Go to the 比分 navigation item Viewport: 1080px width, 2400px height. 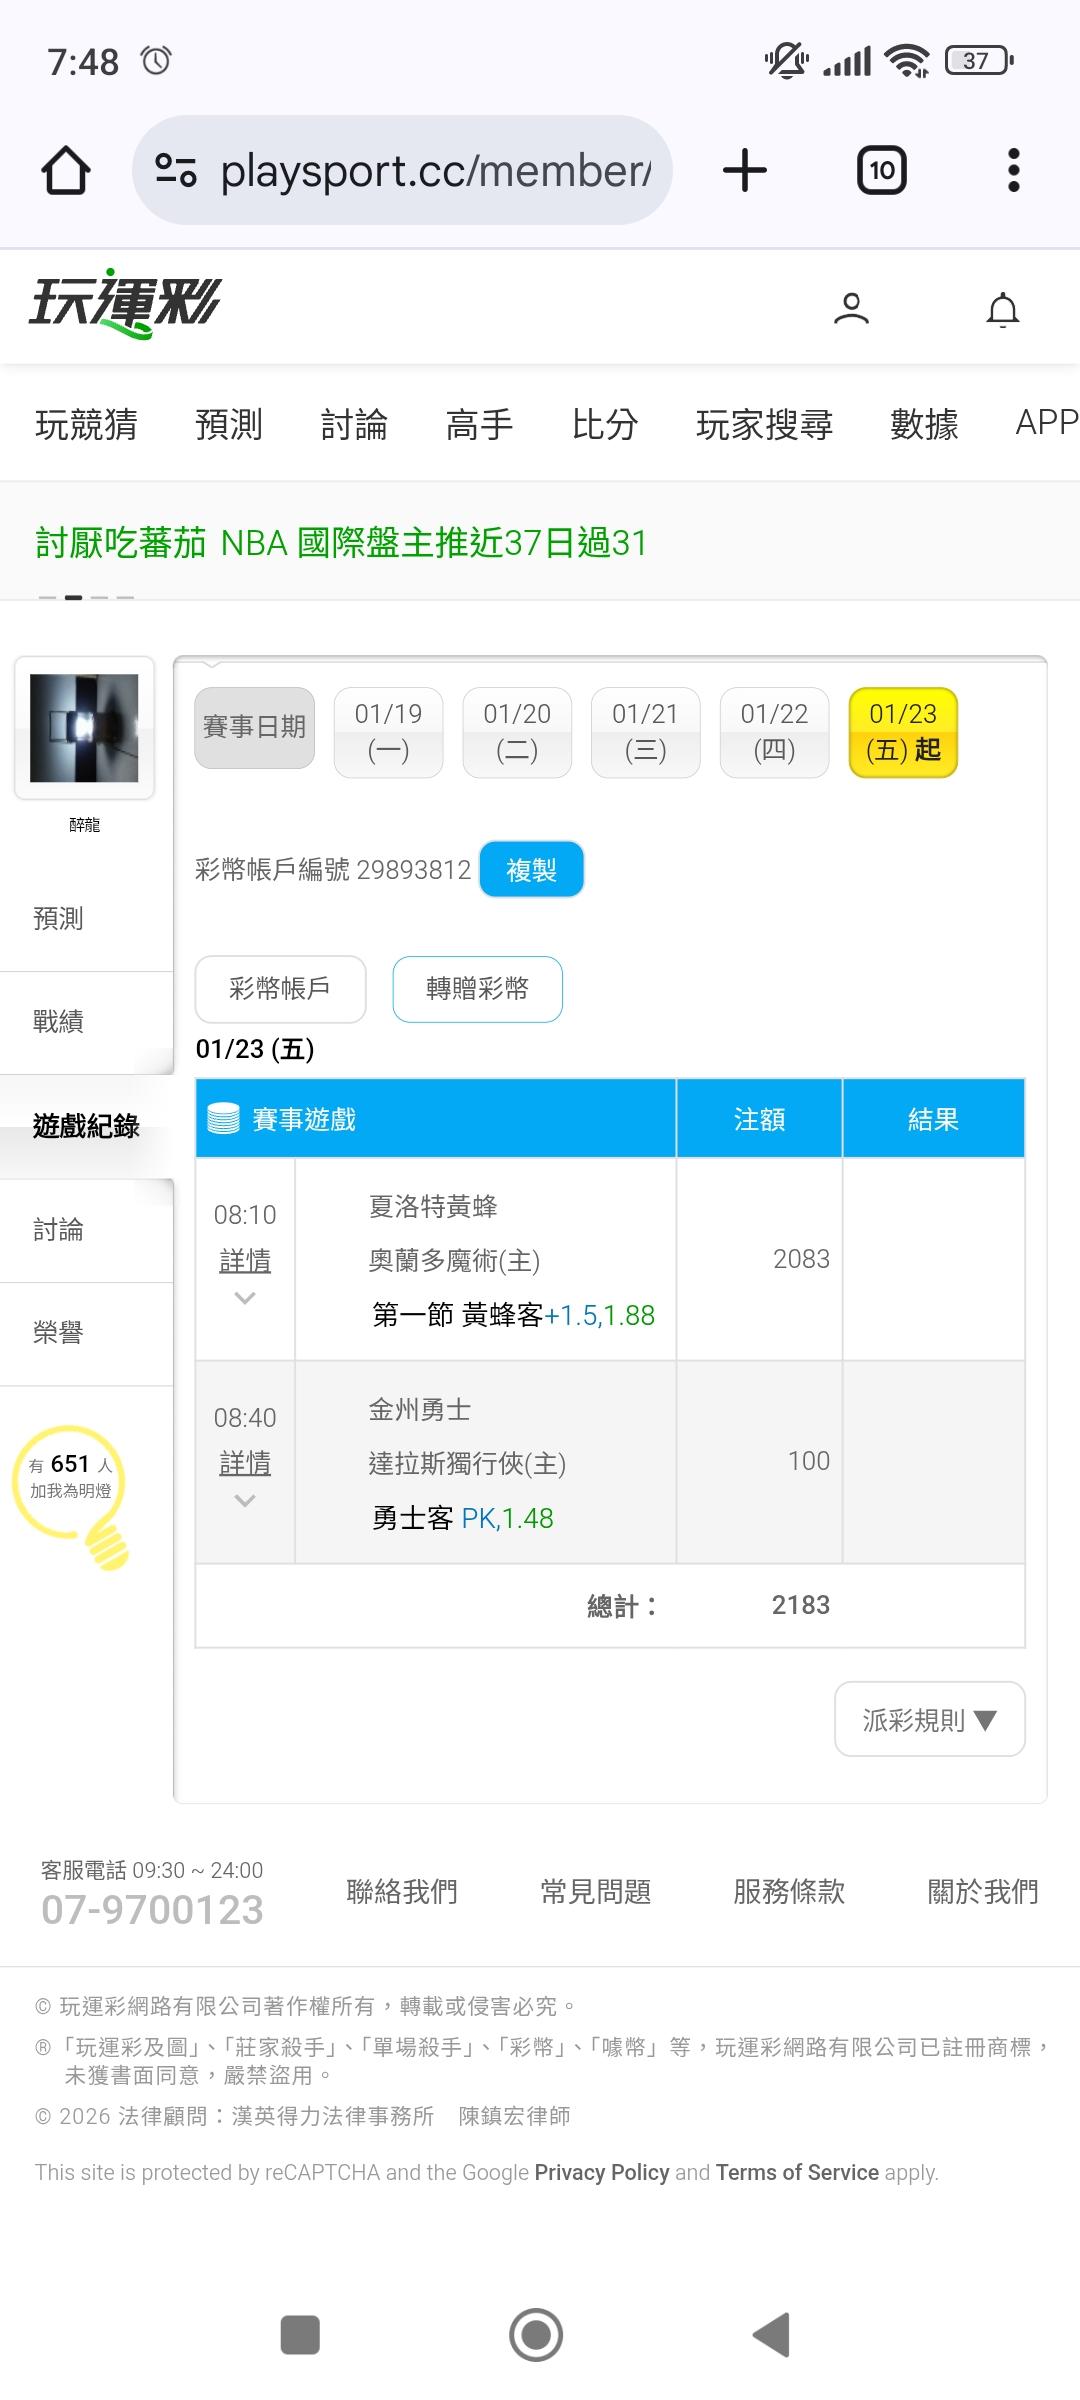(x=604, y=424)
